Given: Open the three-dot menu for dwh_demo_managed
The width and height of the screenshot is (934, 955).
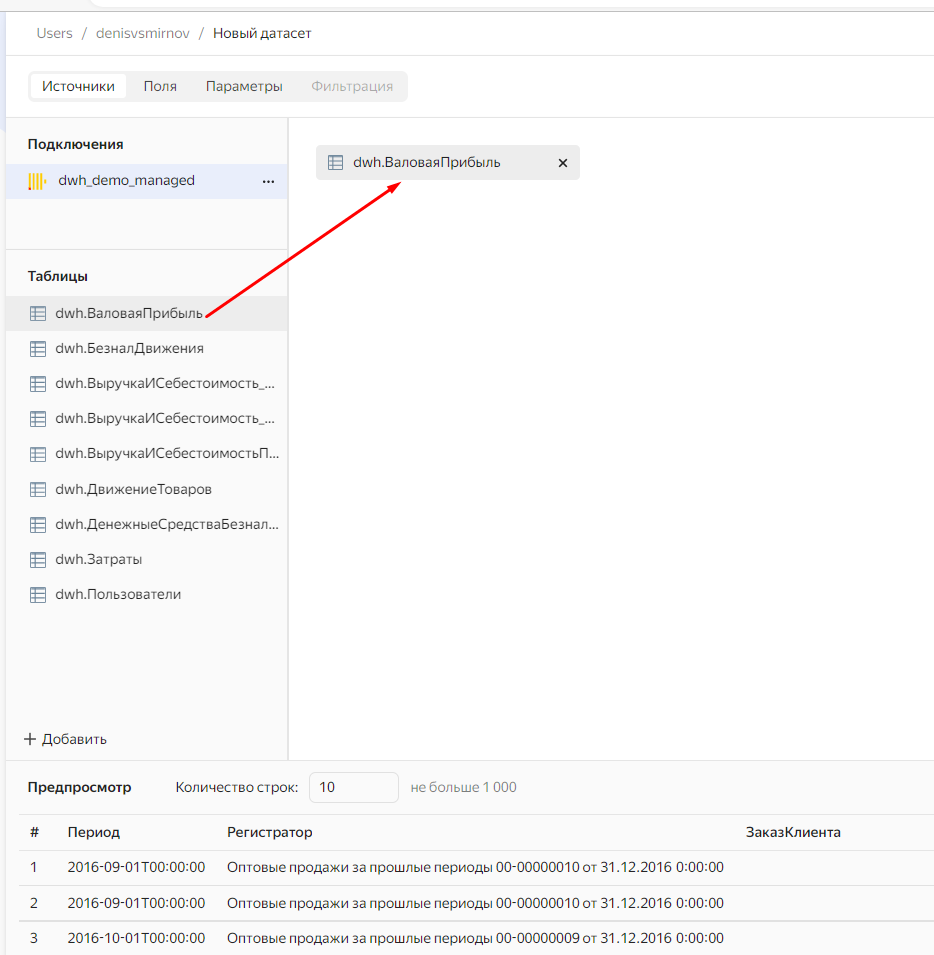Looking at the screenshot, I should click(x=268, y=181).
